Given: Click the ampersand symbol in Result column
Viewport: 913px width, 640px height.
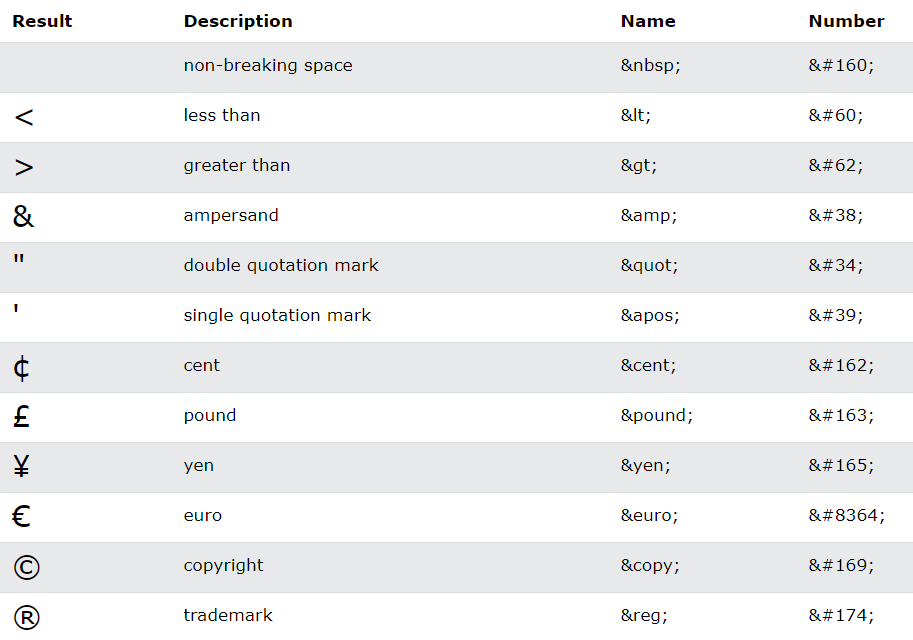Looking at the screenshot, I should 23,216.
